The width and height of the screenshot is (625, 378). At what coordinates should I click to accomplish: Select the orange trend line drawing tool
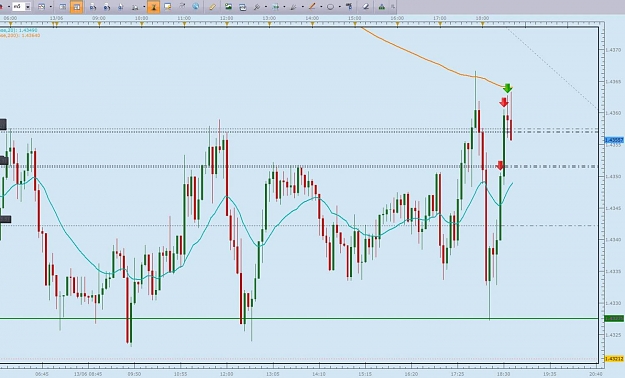[312, 6]
